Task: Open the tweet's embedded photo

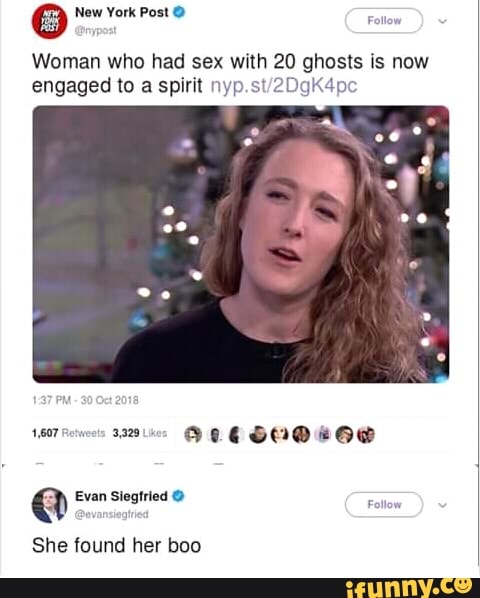Action: pyautogui.click(x=241, y=244)
